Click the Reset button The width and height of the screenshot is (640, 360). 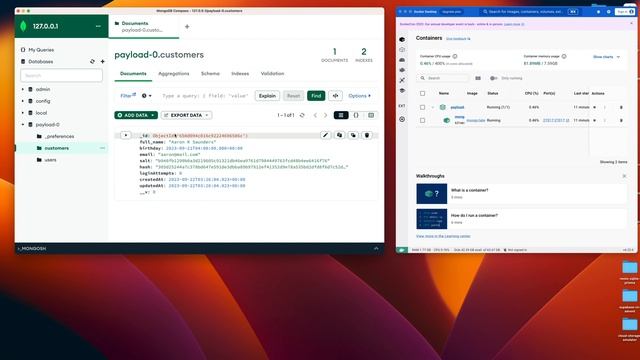293,96
